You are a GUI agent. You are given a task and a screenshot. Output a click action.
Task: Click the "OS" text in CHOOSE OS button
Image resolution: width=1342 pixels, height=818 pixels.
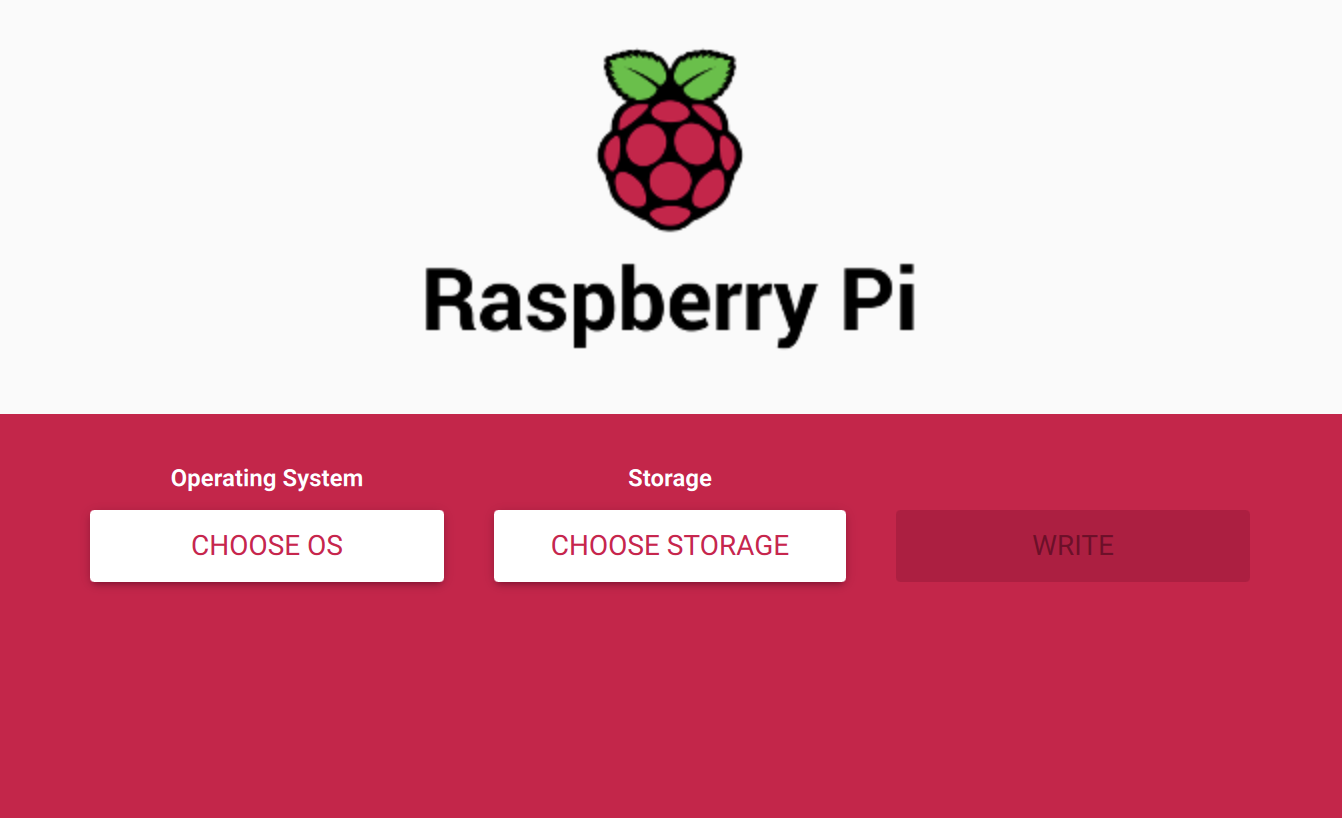(x=325, y=546)
